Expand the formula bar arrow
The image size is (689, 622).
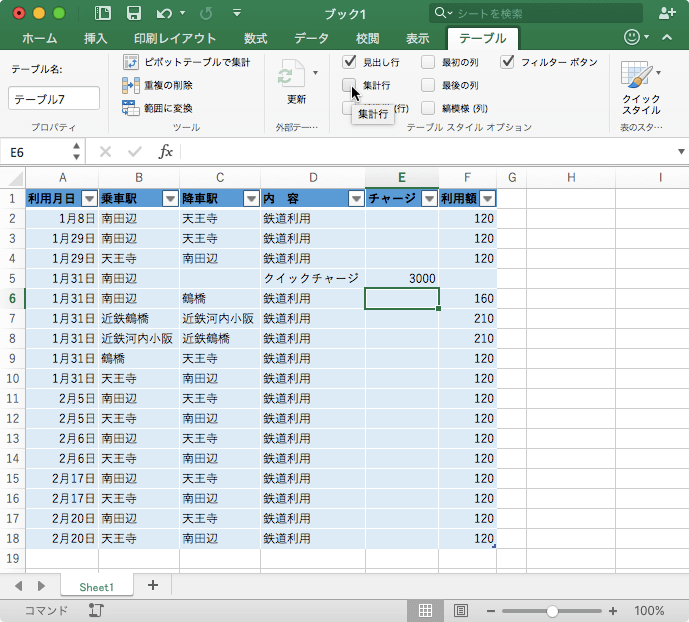pos(681,152)
